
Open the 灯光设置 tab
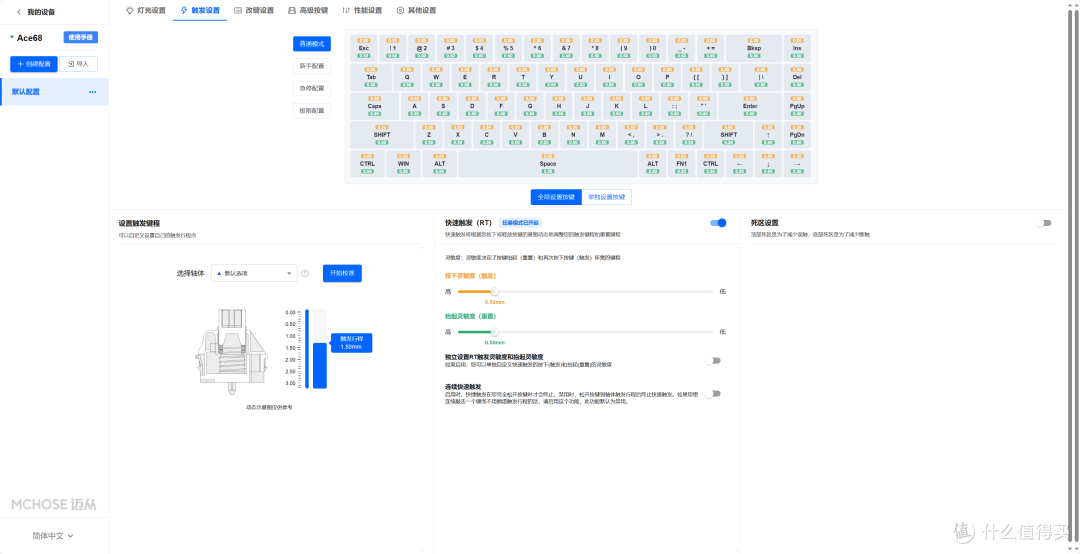(x=145, y=10)
